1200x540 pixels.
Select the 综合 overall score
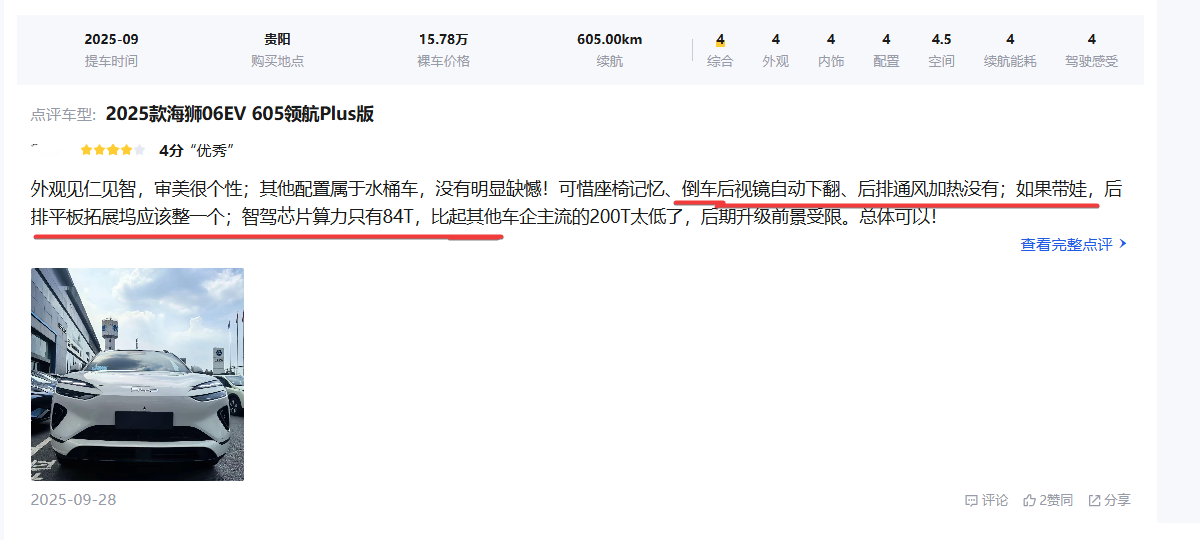pyautogui.click(x=720, y=40)
